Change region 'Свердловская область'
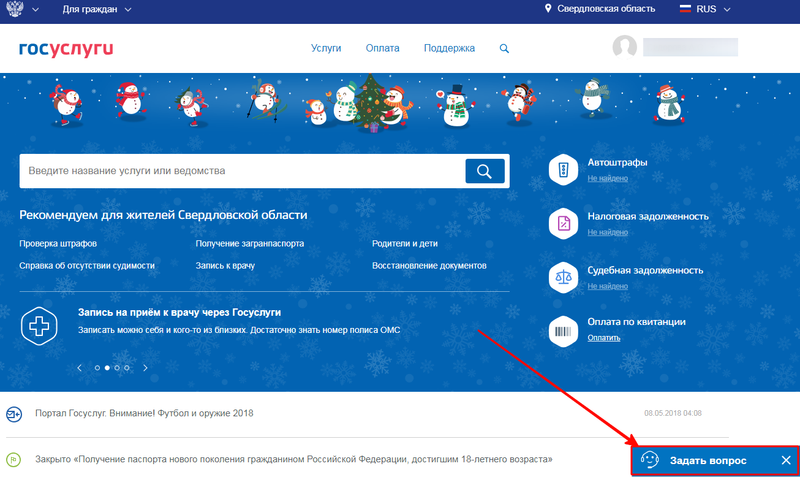This screenshot has height=477, width=800. (x=606, y=9)
